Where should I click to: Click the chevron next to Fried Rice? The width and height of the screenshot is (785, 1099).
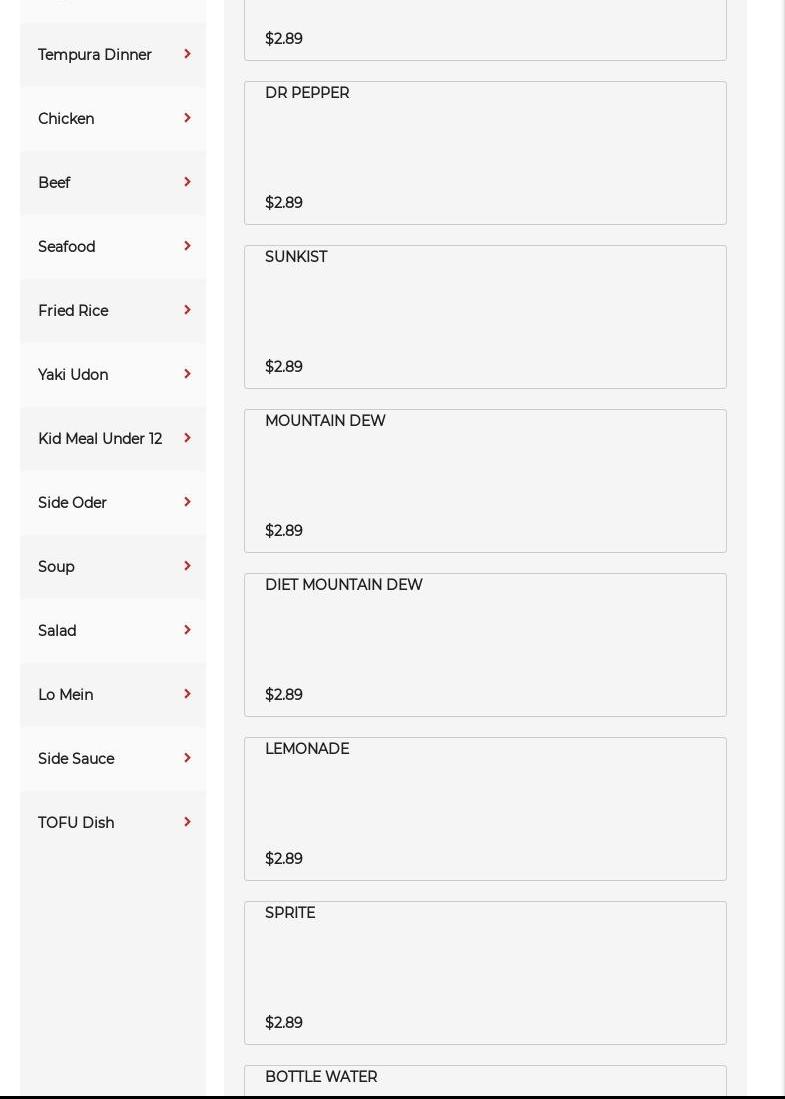click(187, 310)
